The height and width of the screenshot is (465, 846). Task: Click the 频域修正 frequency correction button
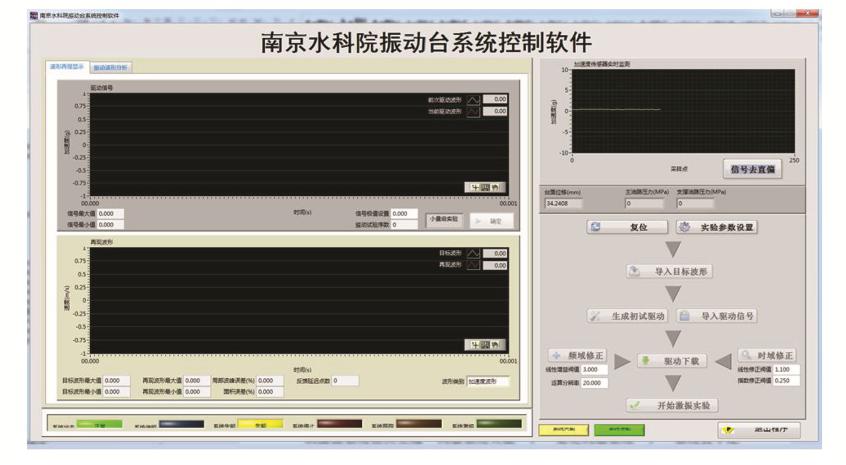577,355
